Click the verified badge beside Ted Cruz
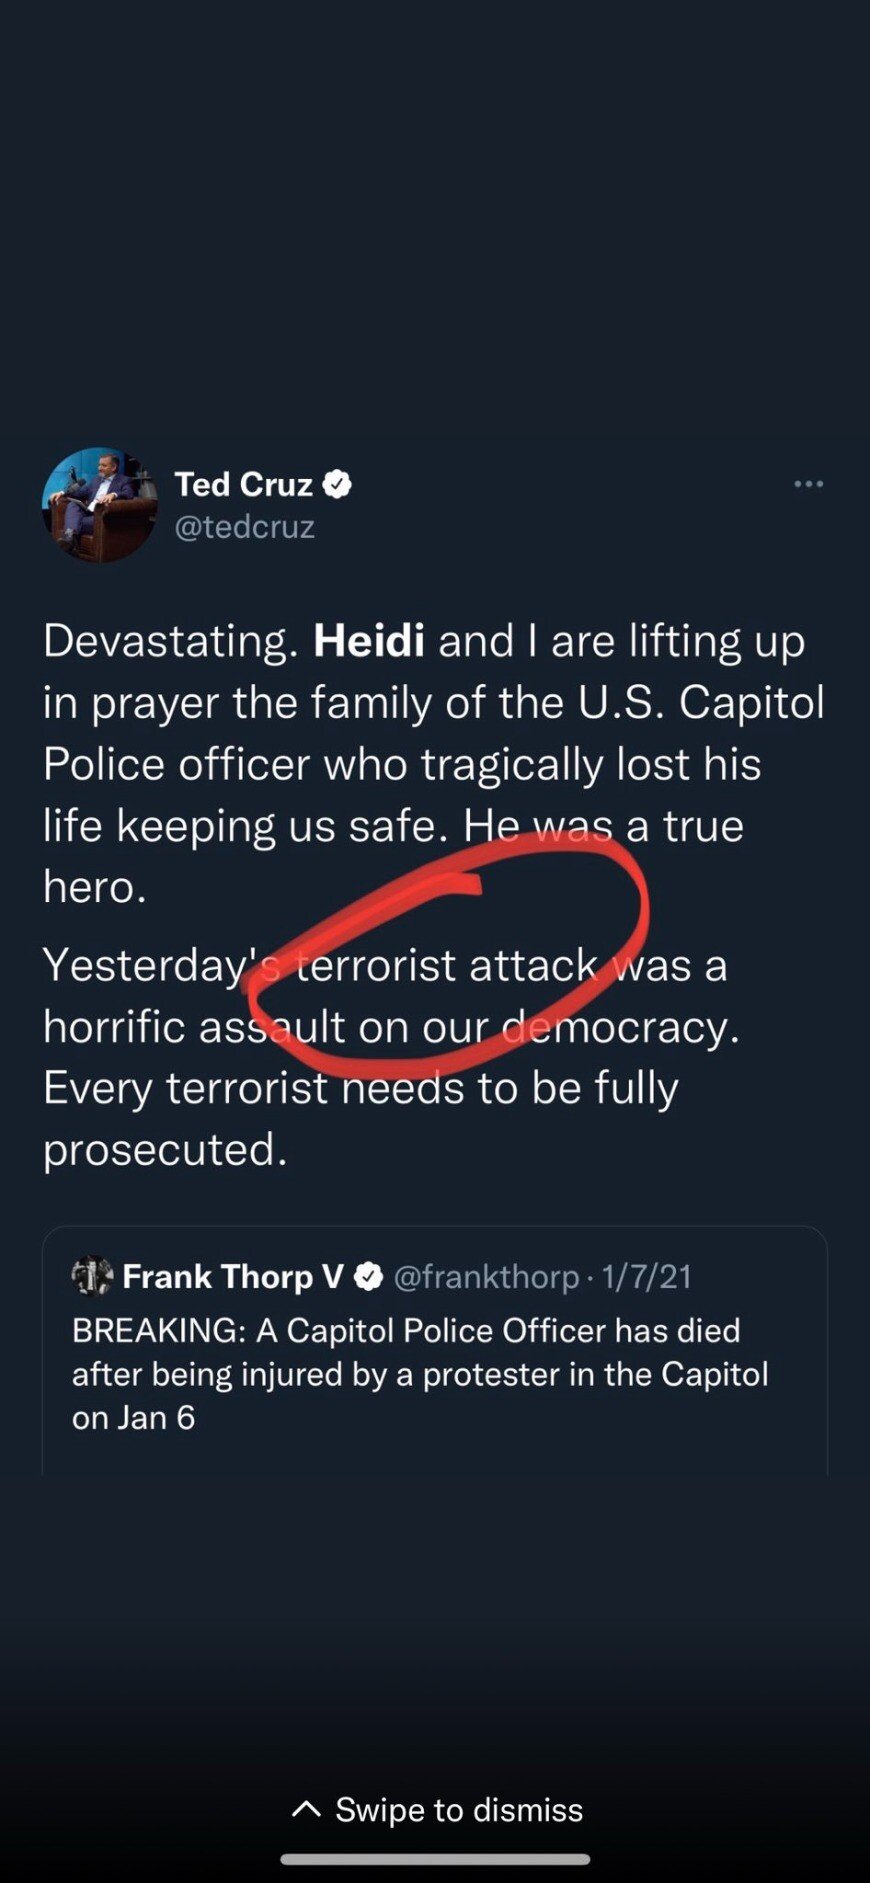 338,484
